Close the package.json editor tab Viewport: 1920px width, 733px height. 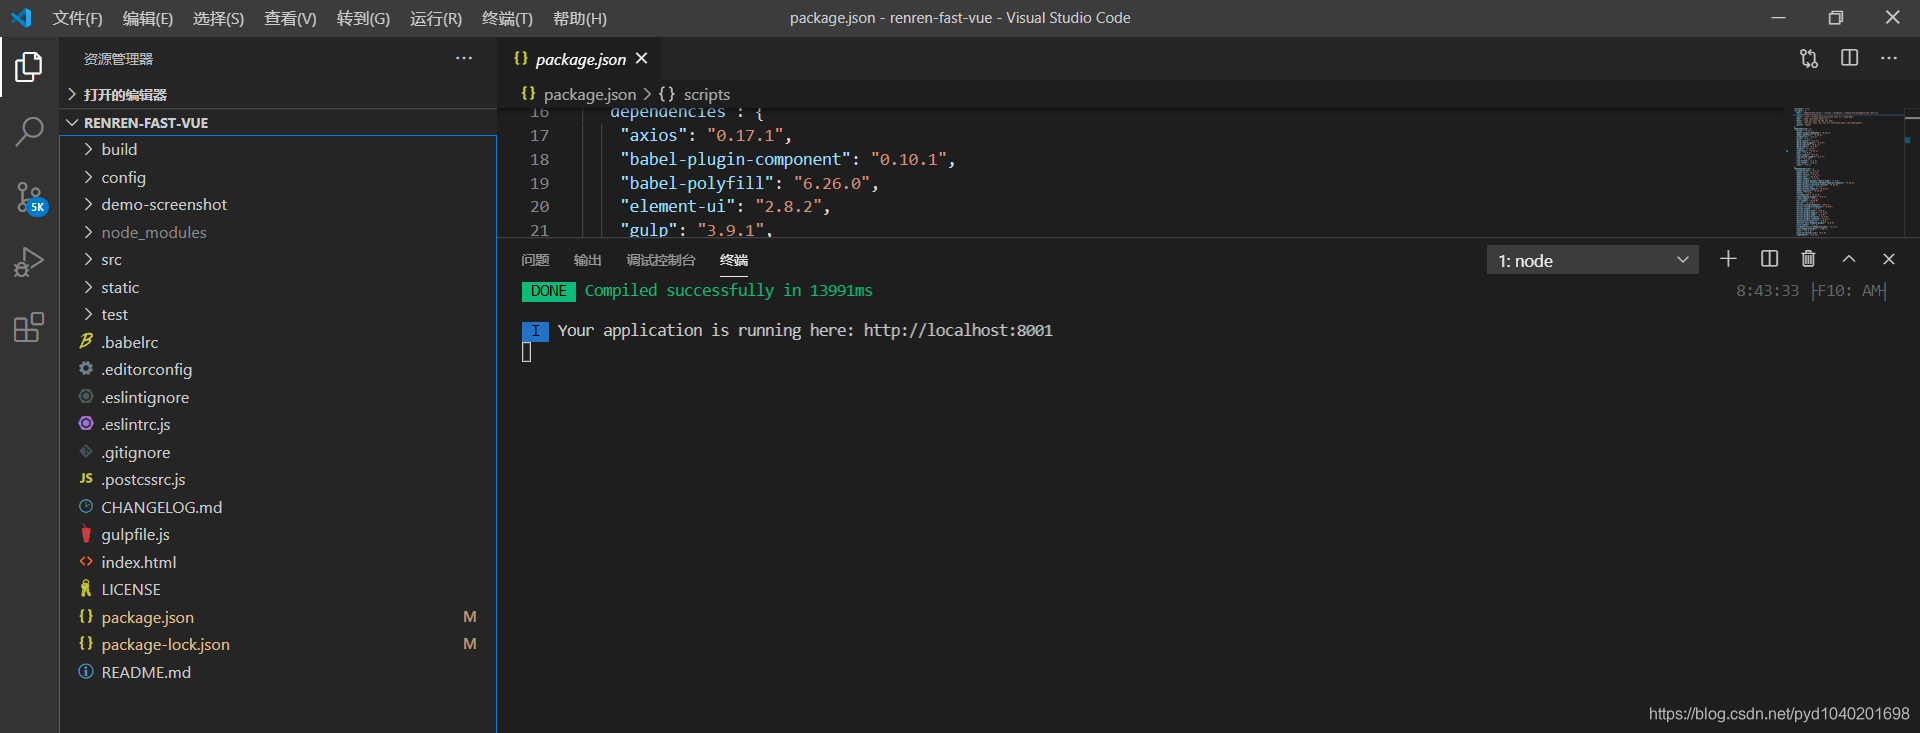[642, 59]
